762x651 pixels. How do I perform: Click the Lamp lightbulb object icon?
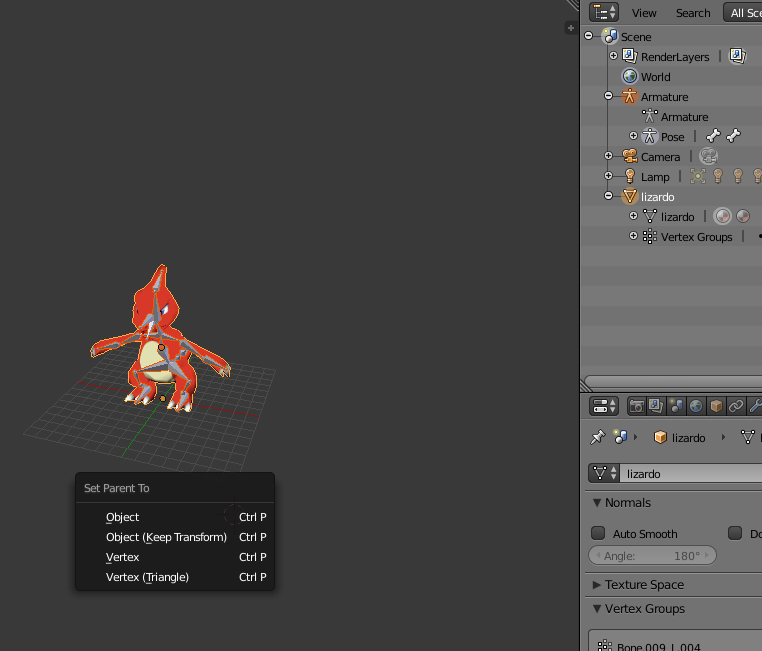(x=630, y=176)
